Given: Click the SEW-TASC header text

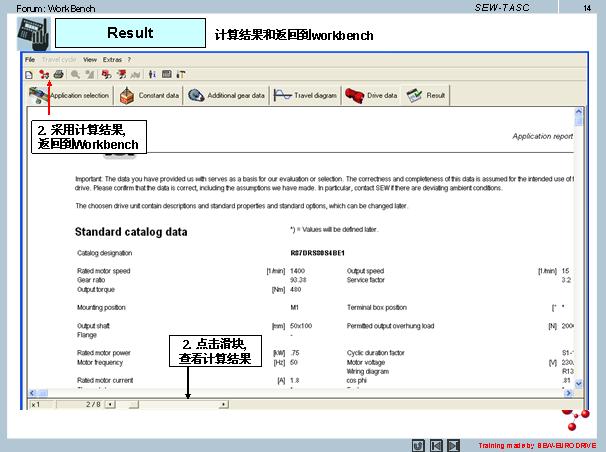Looking at the screenshot, I should pyautogui.click(x=502, y=7).
